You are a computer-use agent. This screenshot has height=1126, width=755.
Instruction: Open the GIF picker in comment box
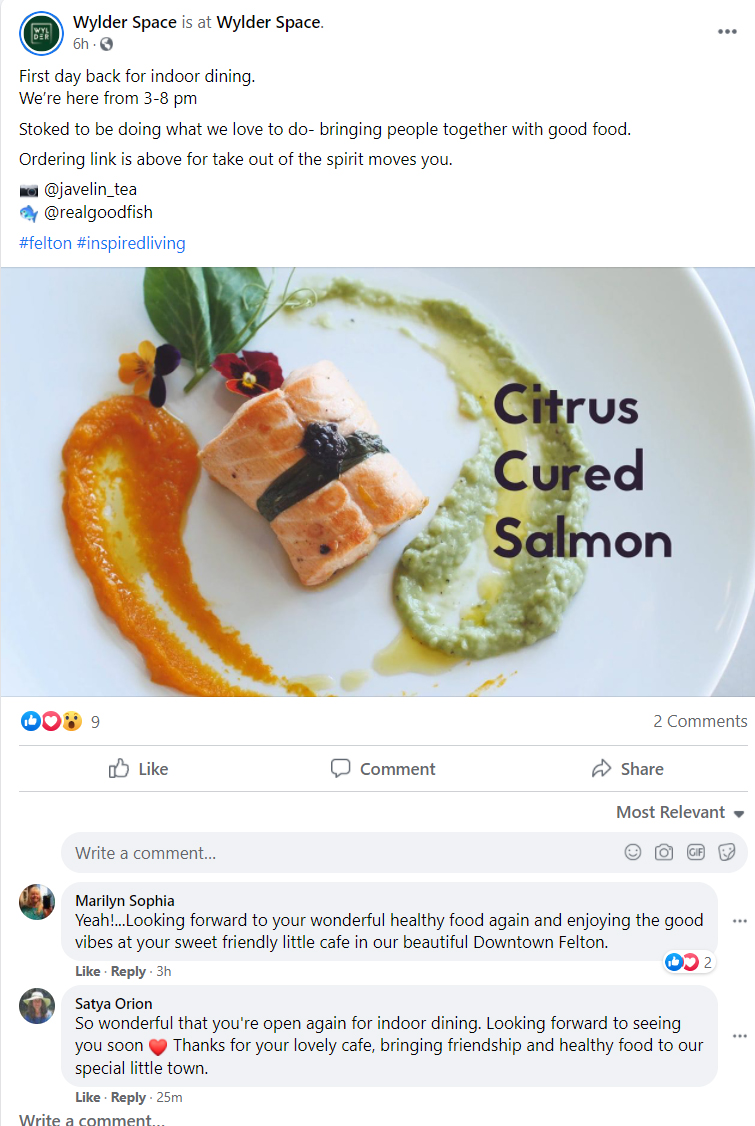coord(696,852)
